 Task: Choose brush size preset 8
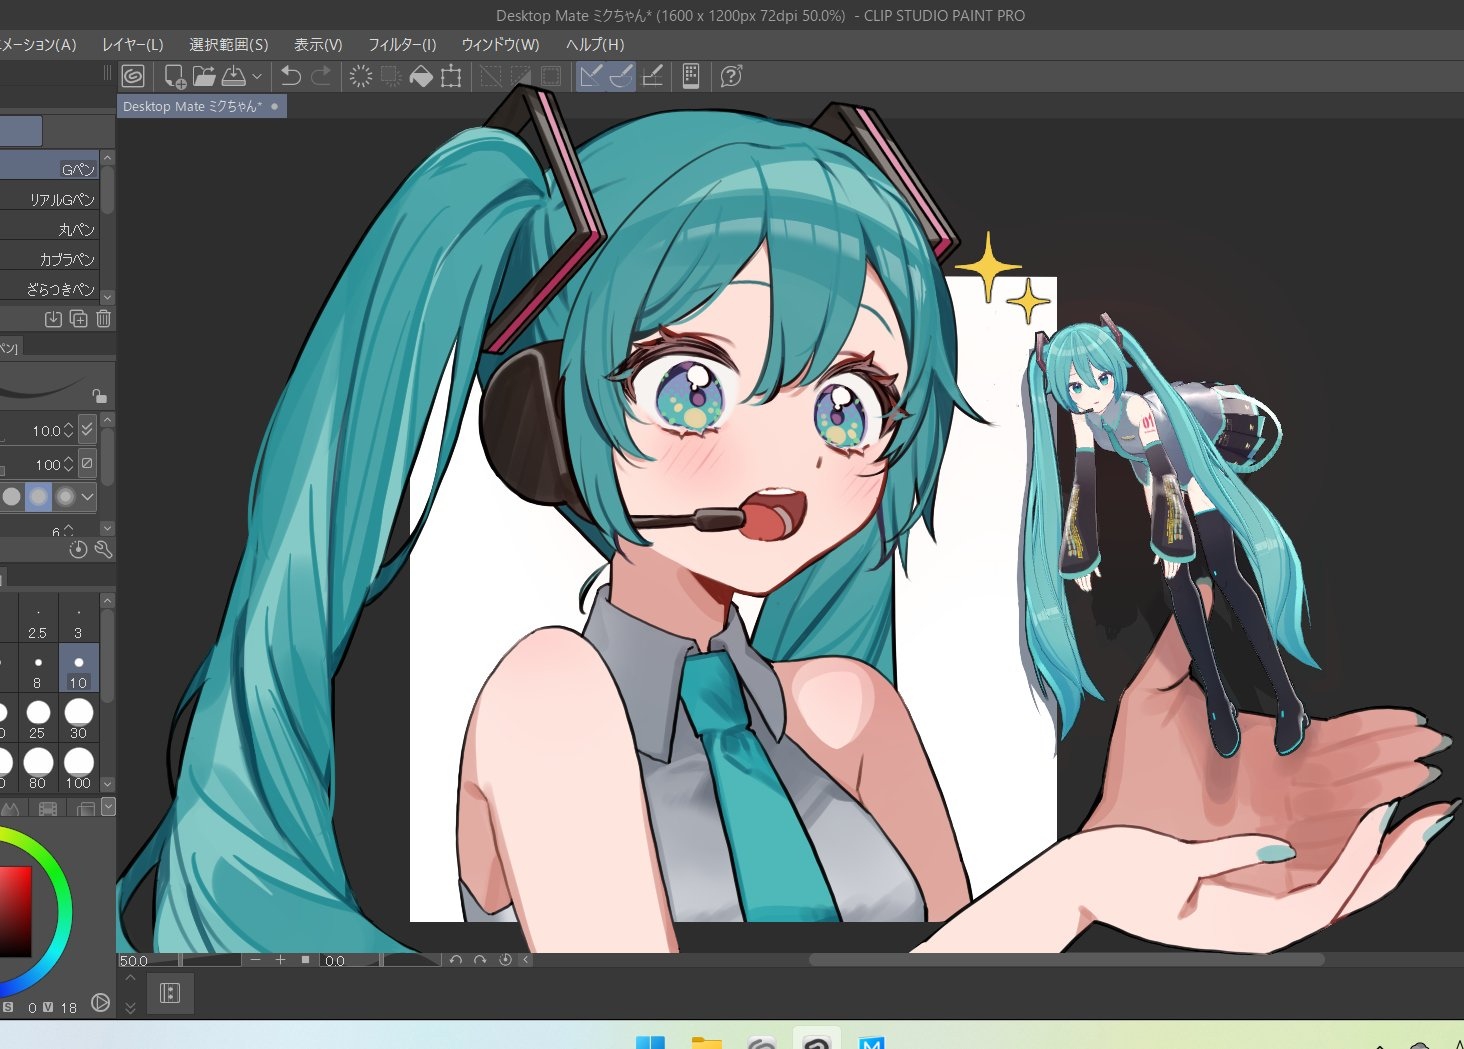coord(37,668)
